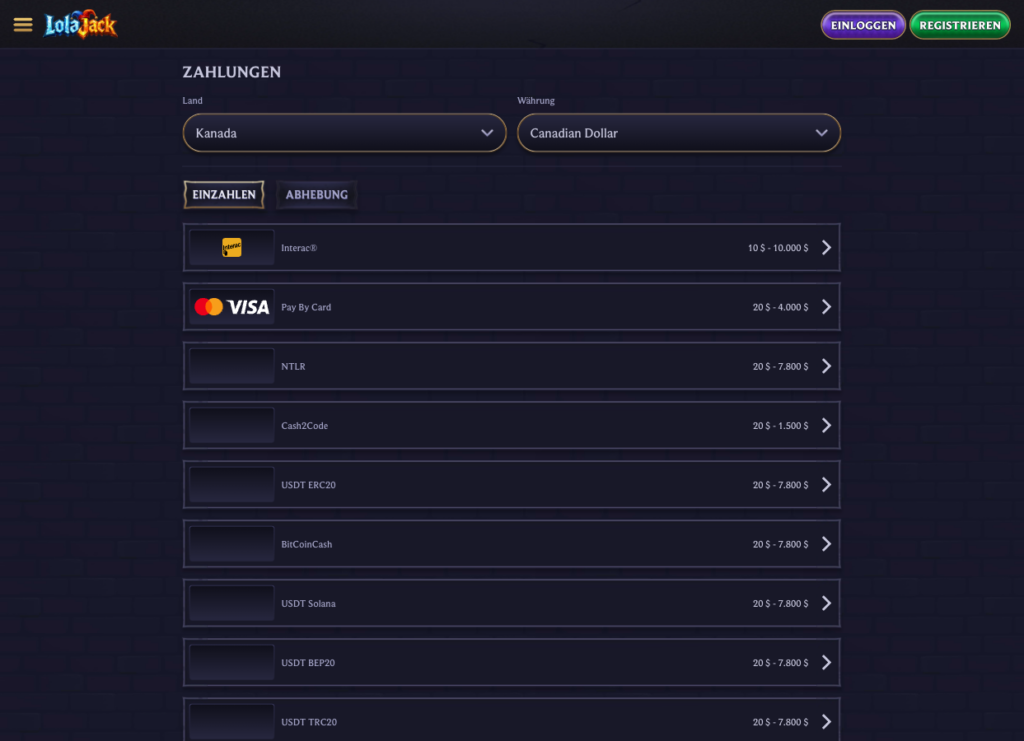
Task: Click the Interac payment logo
Action: [232, 248]
